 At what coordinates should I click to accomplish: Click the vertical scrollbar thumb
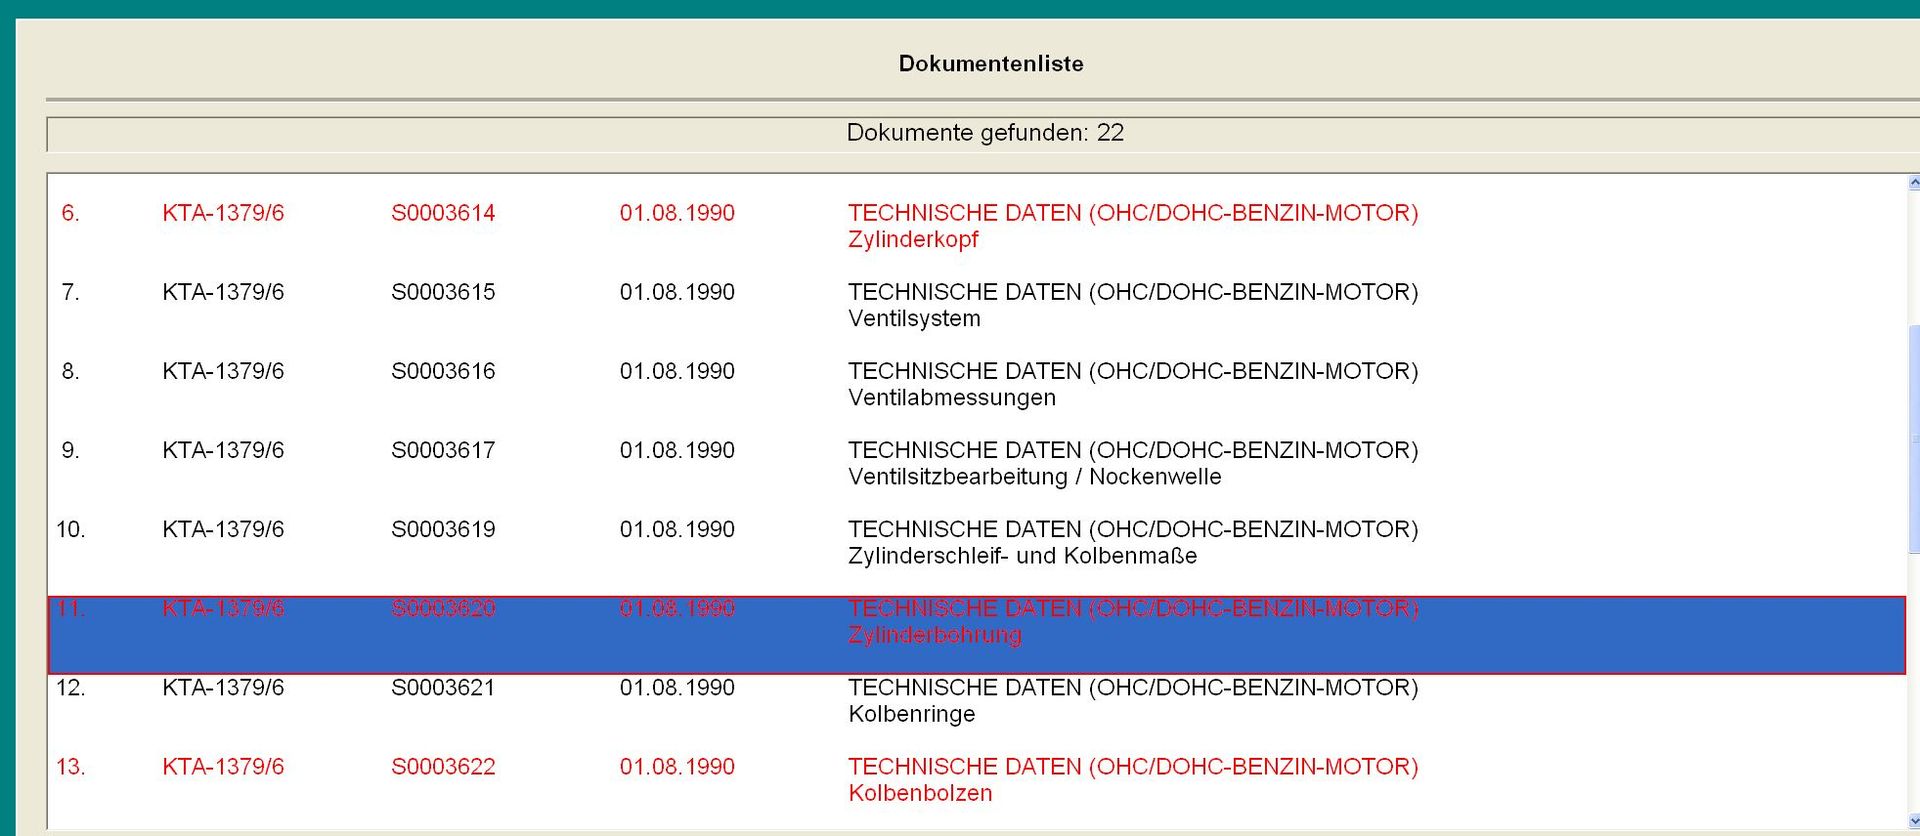(x=1913, y=438)
